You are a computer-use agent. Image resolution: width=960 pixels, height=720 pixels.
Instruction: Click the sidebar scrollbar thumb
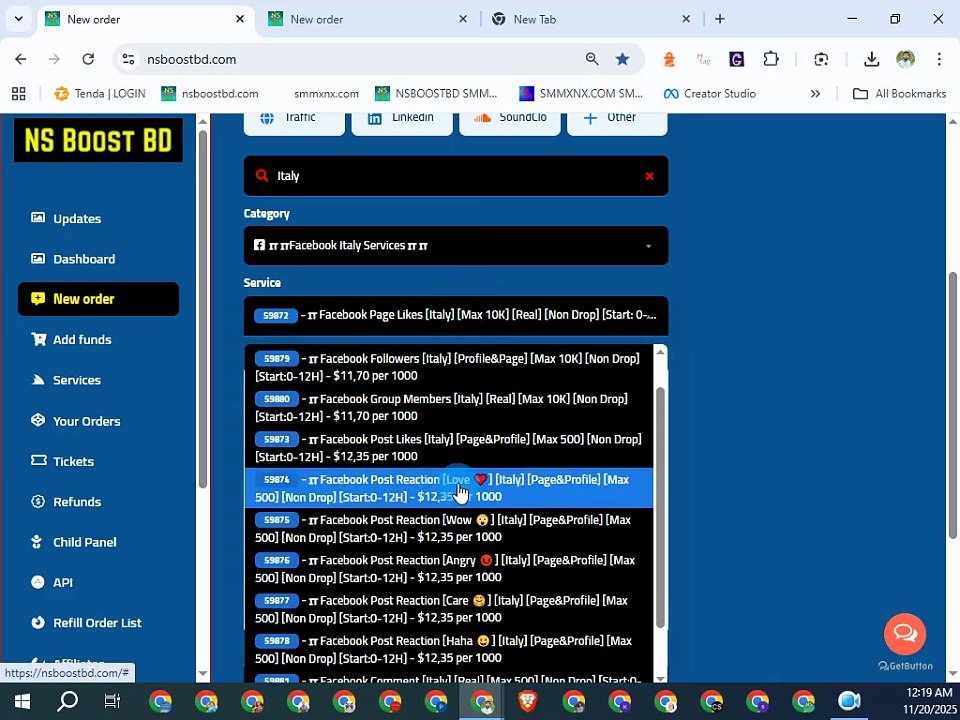tap(203, 309)
